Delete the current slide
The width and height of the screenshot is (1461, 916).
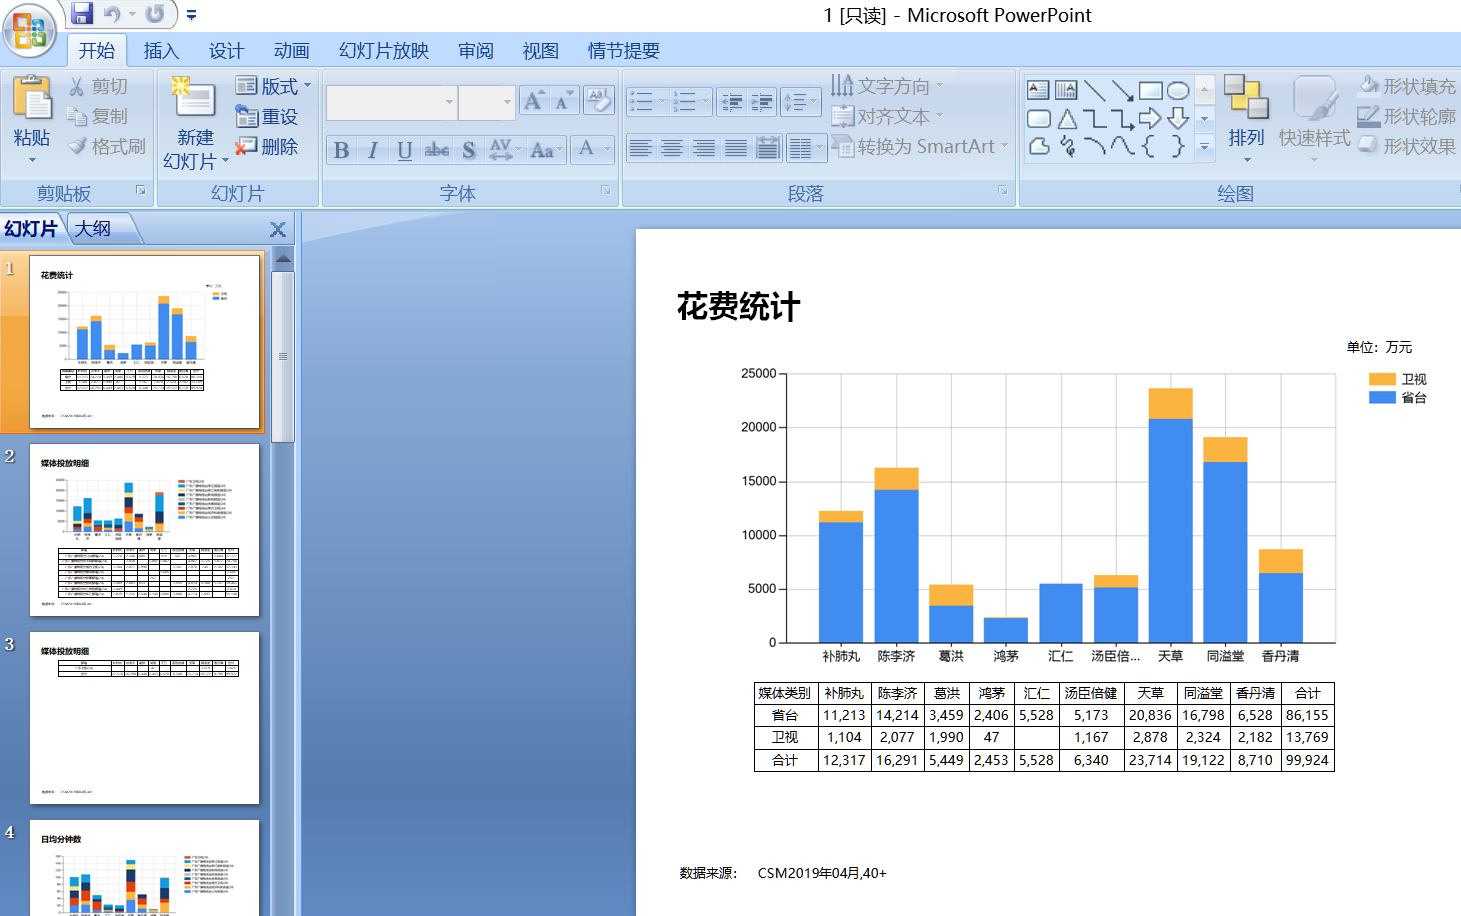coord(267,147)
